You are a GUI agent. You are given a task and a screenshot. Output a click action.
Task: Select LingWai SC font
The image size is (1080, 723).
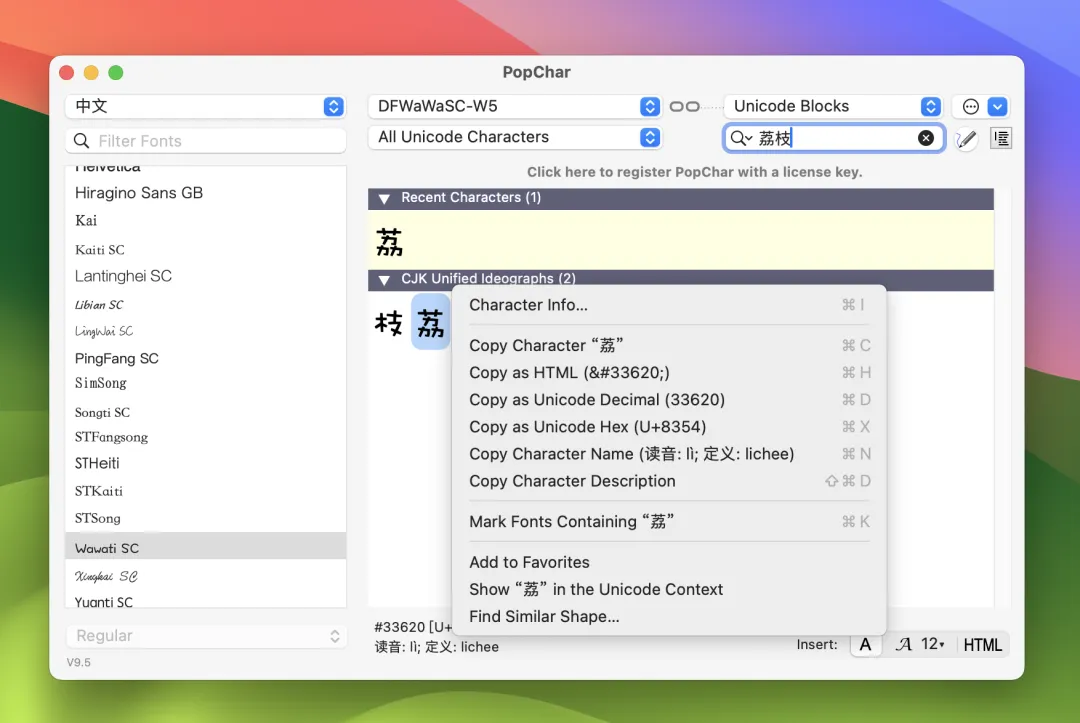pos(205,331)
